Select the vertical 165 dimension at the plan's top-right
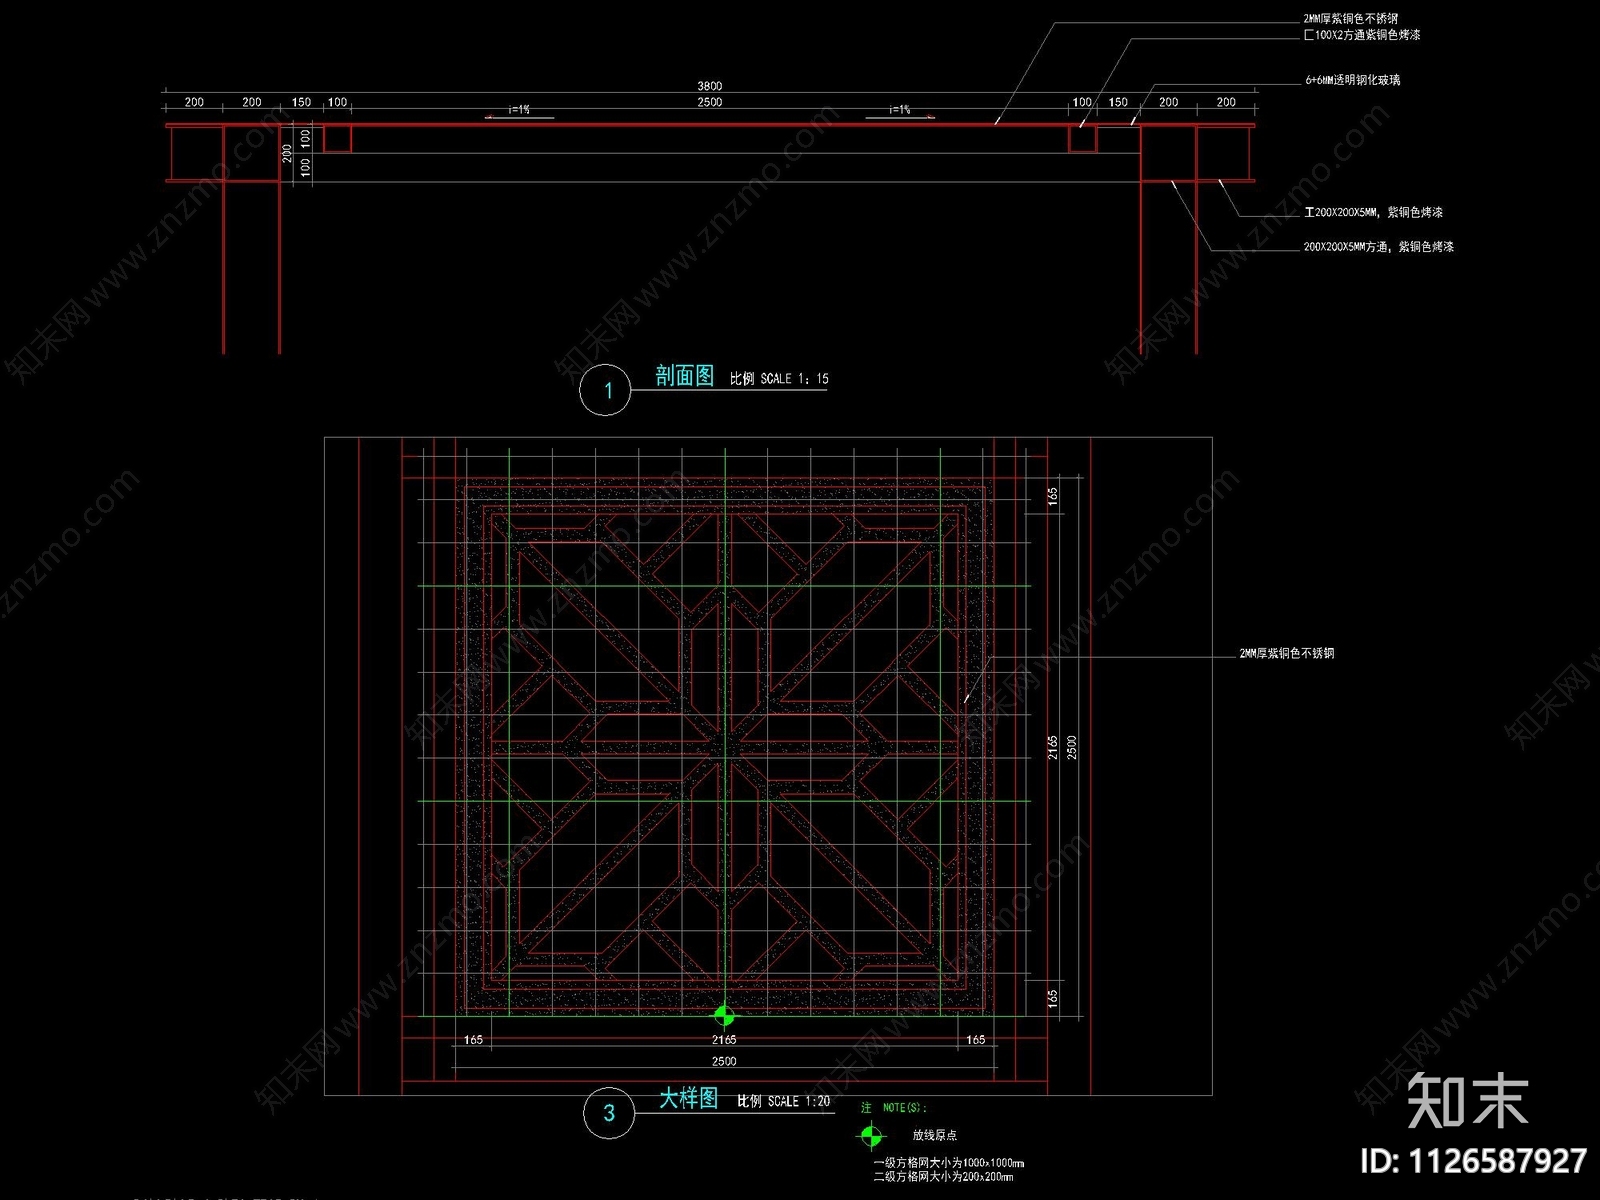Viewport: 1600px width, 1200px height. pos(1053,497)
